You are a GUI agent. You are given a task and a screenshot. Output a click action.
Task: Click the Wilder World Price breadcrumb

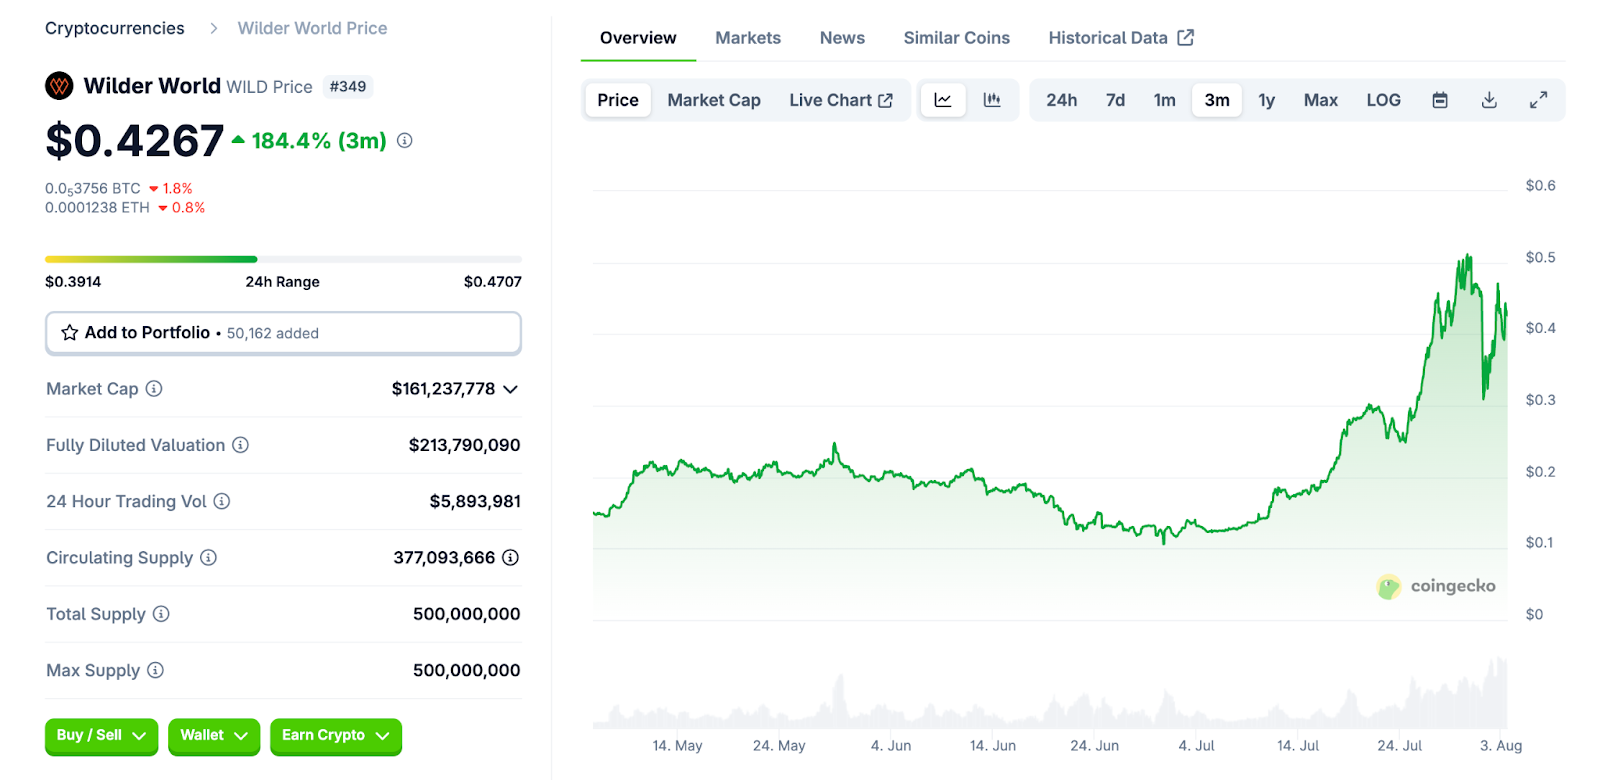312,28
